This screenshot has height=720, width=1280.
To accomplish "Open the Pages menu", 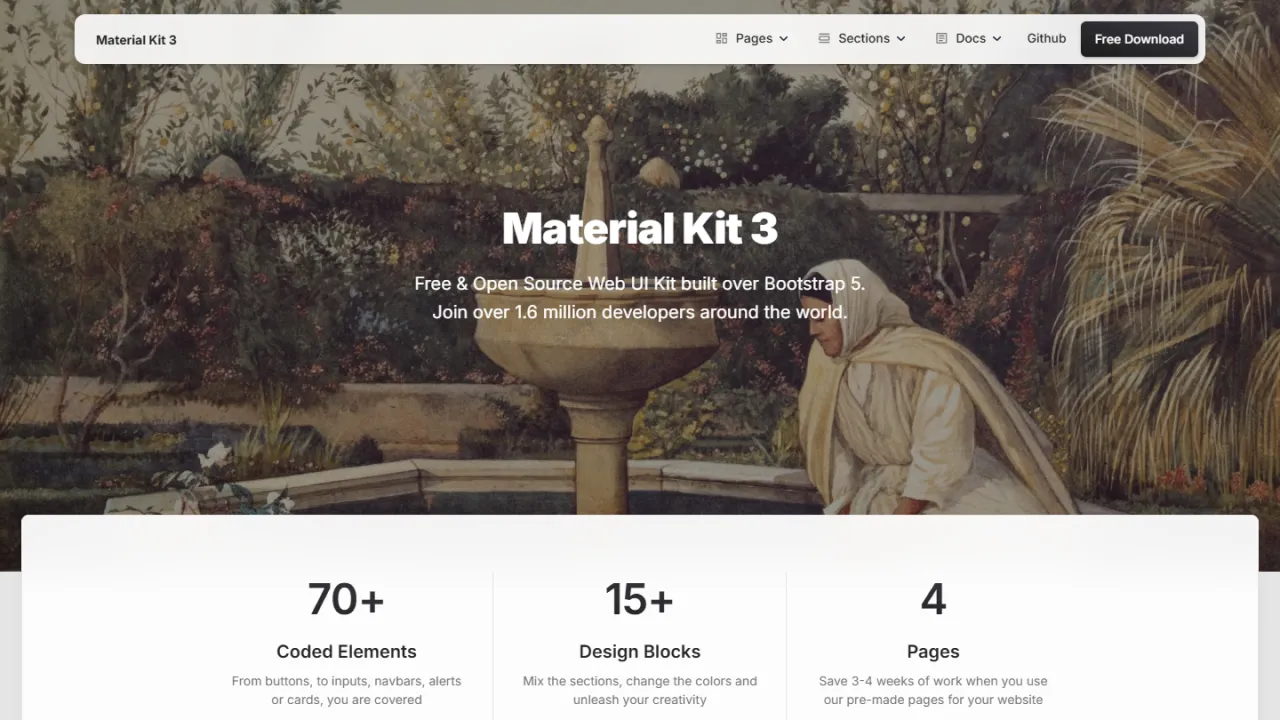I will click(x=753, y=39).
